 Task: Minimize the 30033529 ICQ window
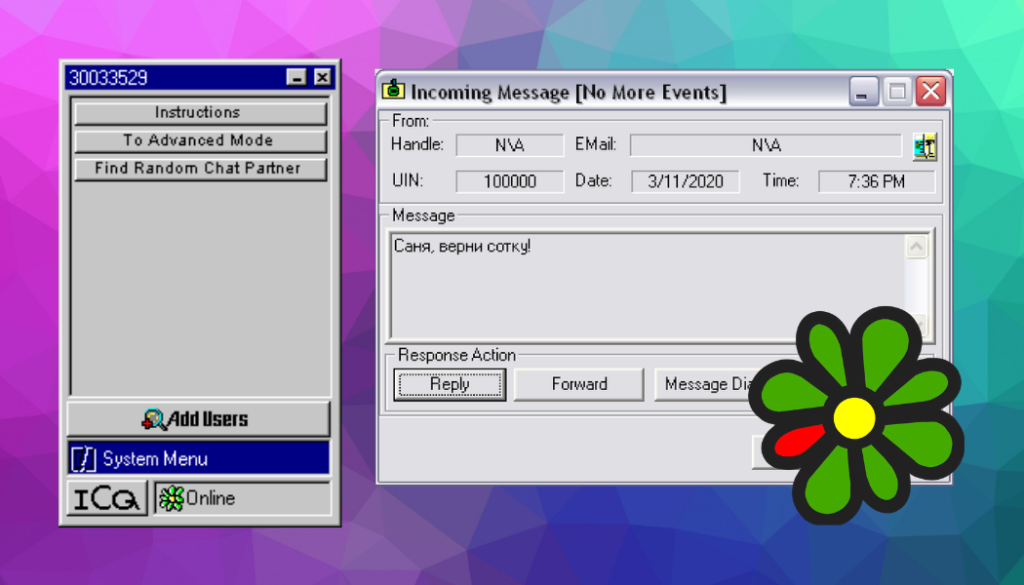296,78
